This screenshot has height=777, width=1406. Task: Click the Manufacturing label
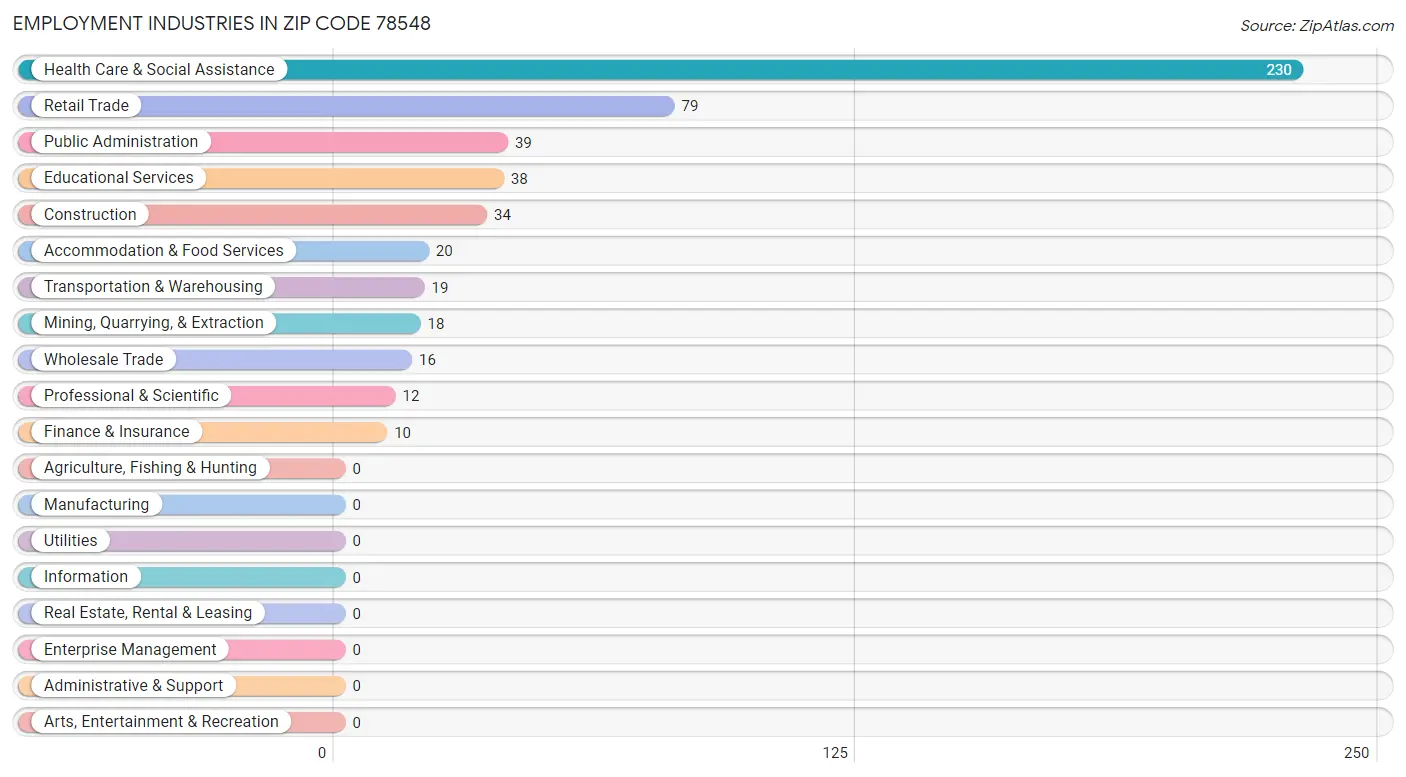tap(96, 504)
